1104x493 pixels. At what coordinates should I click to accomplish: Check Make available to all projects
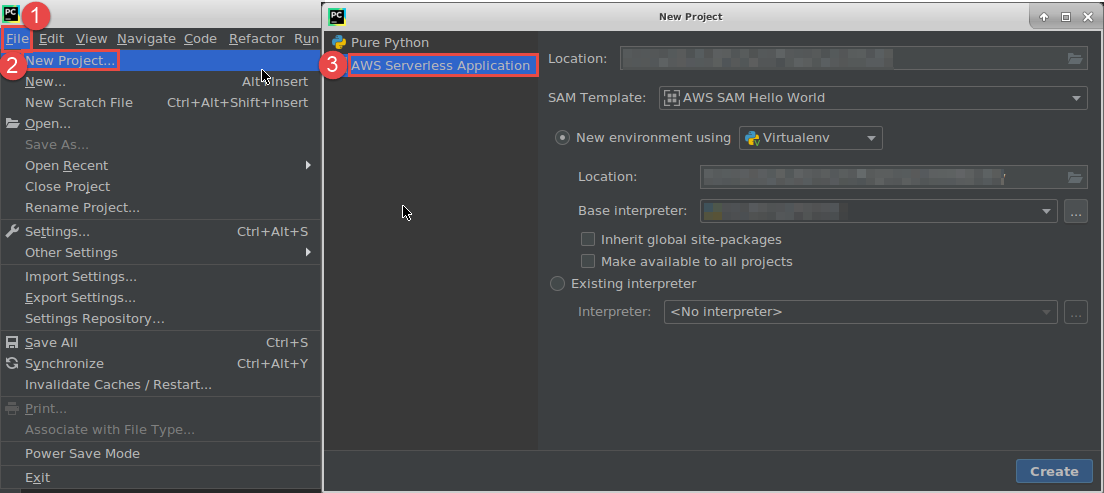tap(588, 262)
